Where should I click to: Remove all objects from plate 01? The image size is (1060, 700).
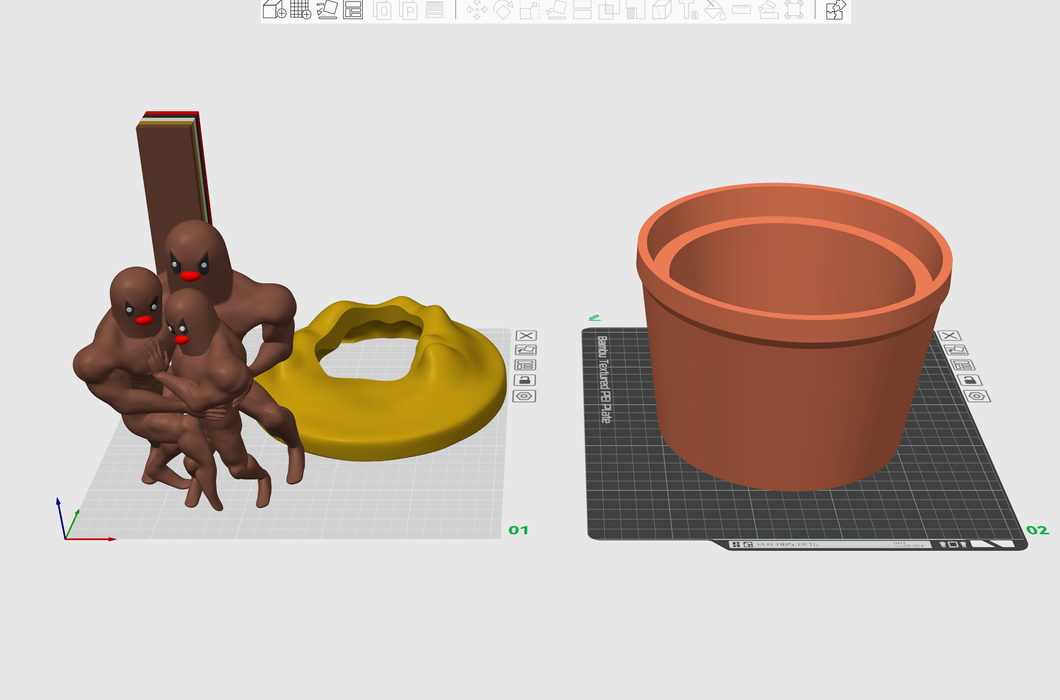click(x=525, y=336)
